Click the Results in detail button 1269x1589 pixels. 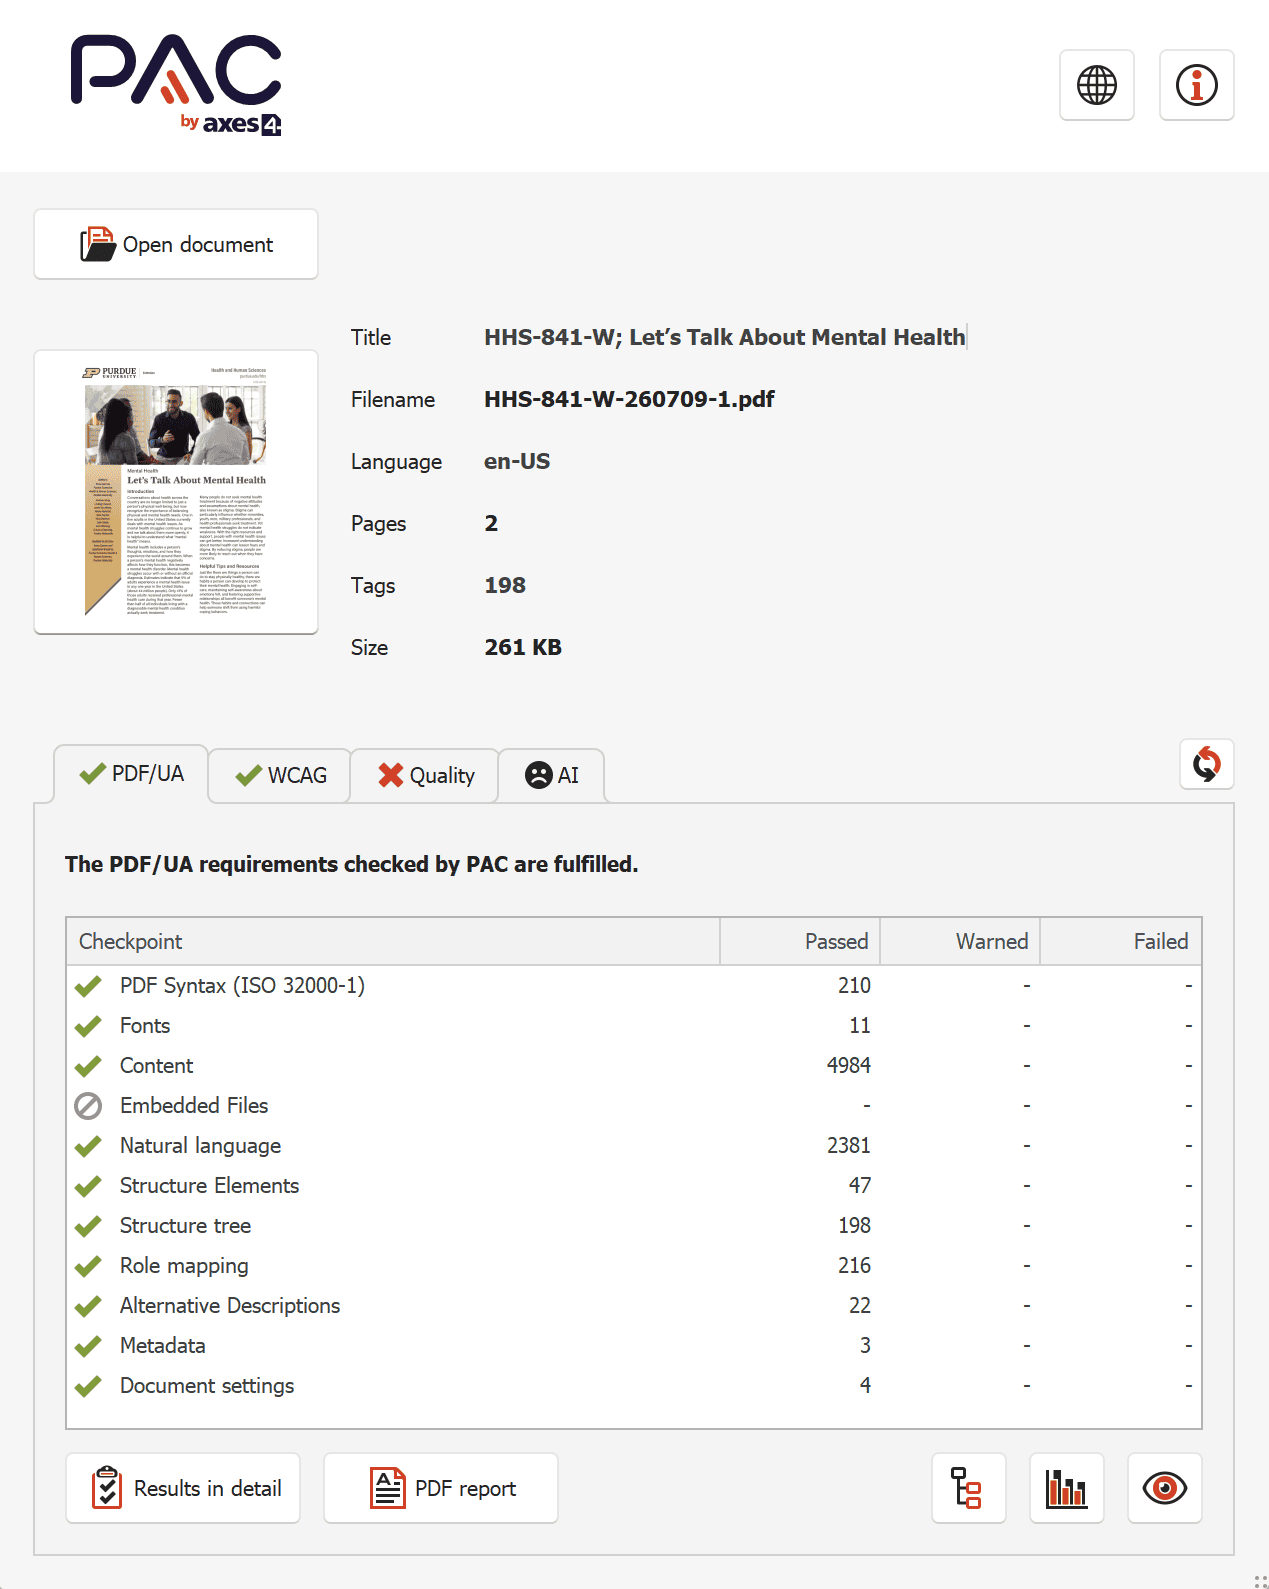coord(183,1488)
